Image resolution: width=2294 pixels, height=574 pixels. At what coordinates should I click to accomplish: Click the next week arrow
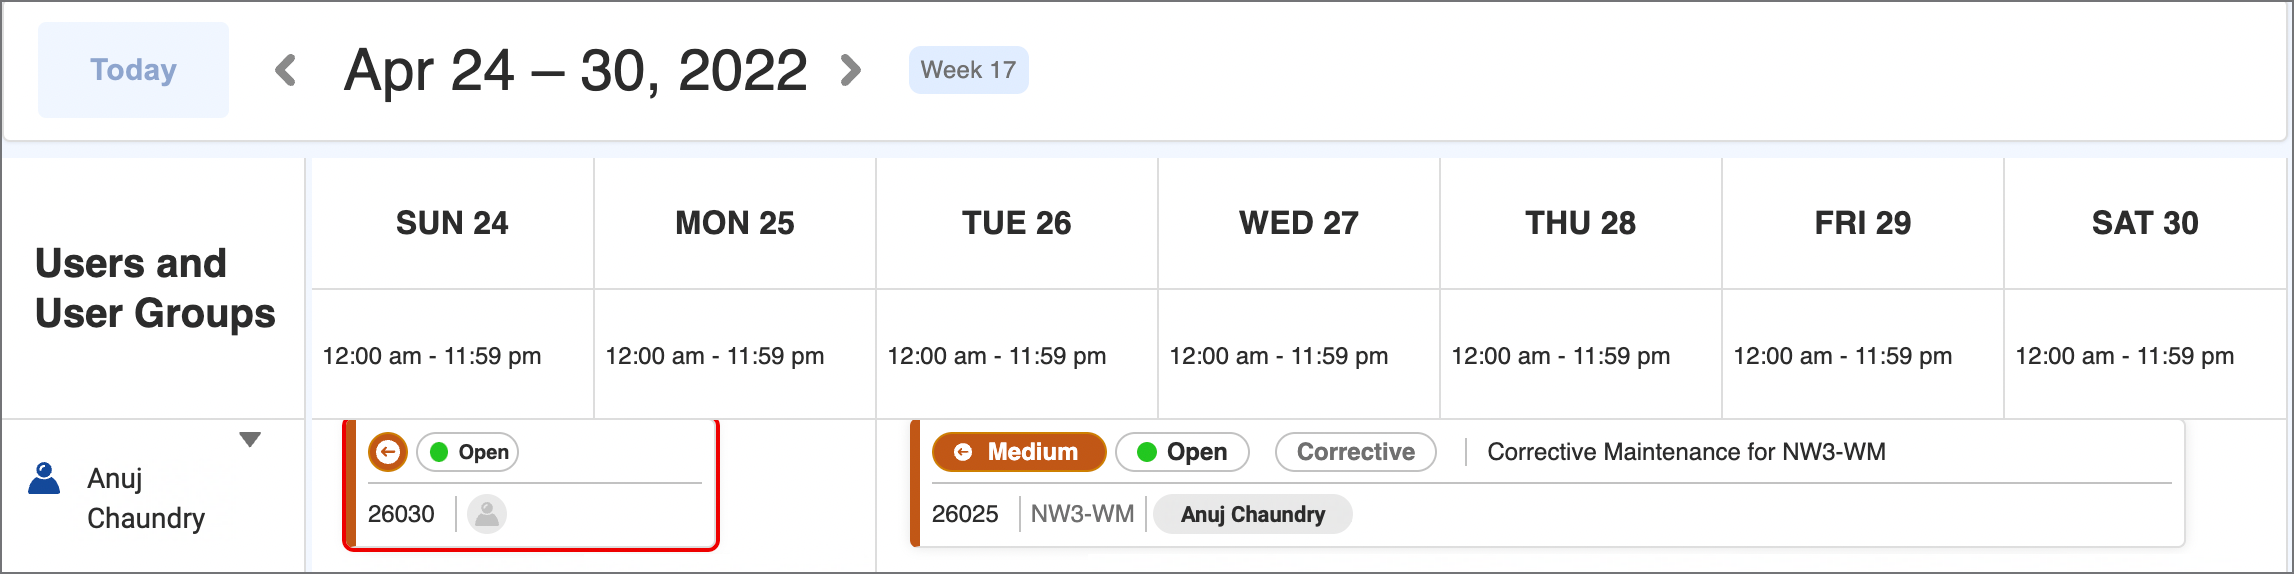(x=851, y=70)
